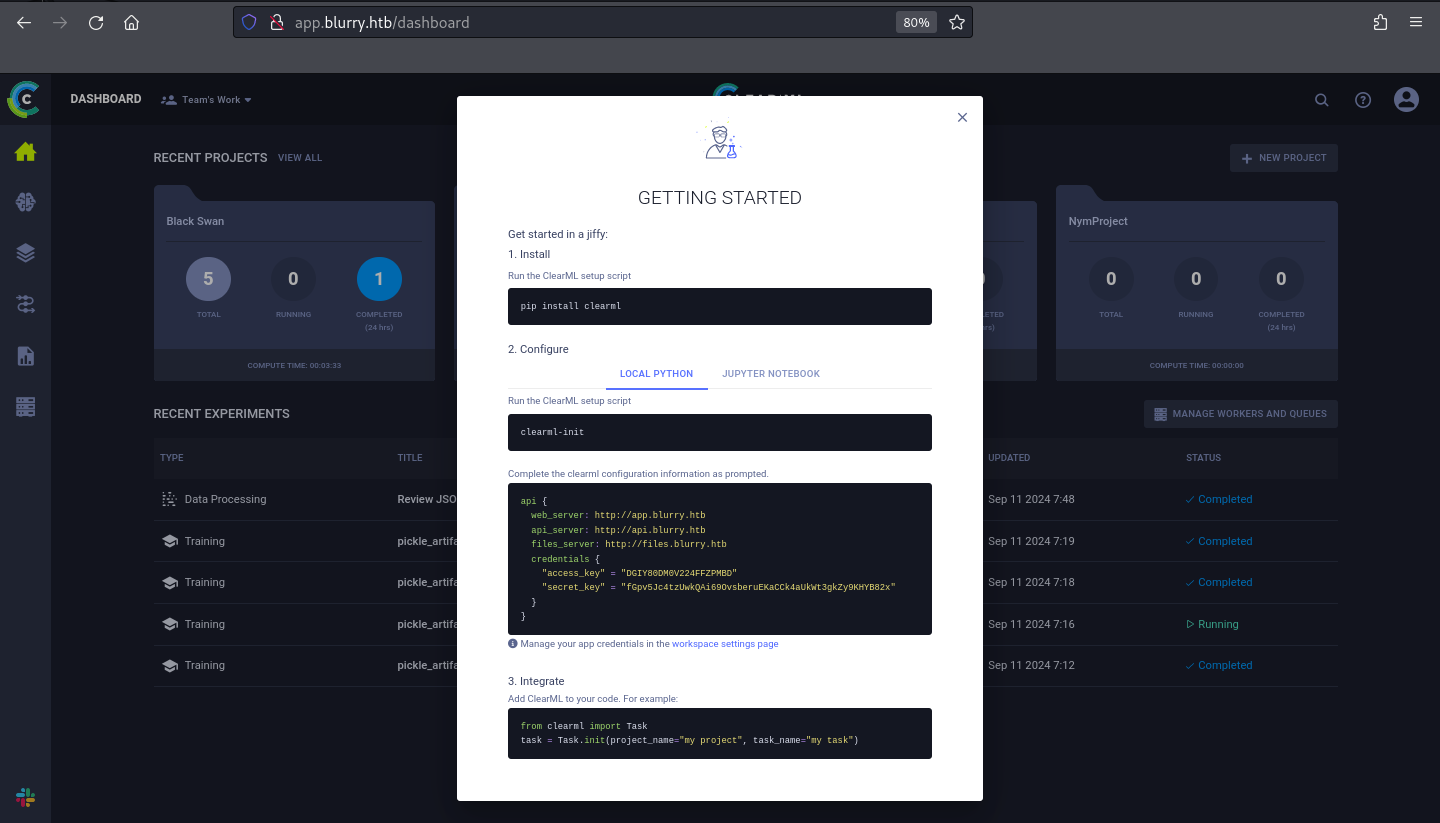Click the date Sep 11 2024 7:16
Screen dimensions: 1440x823
pyautogui.click(x=1031, y=624)
